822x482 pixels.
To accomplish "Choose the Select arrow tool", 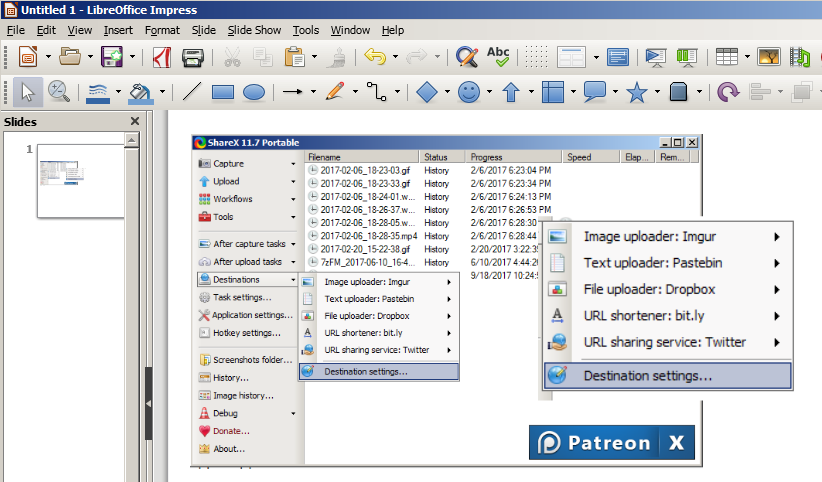I will coord(28,92).
